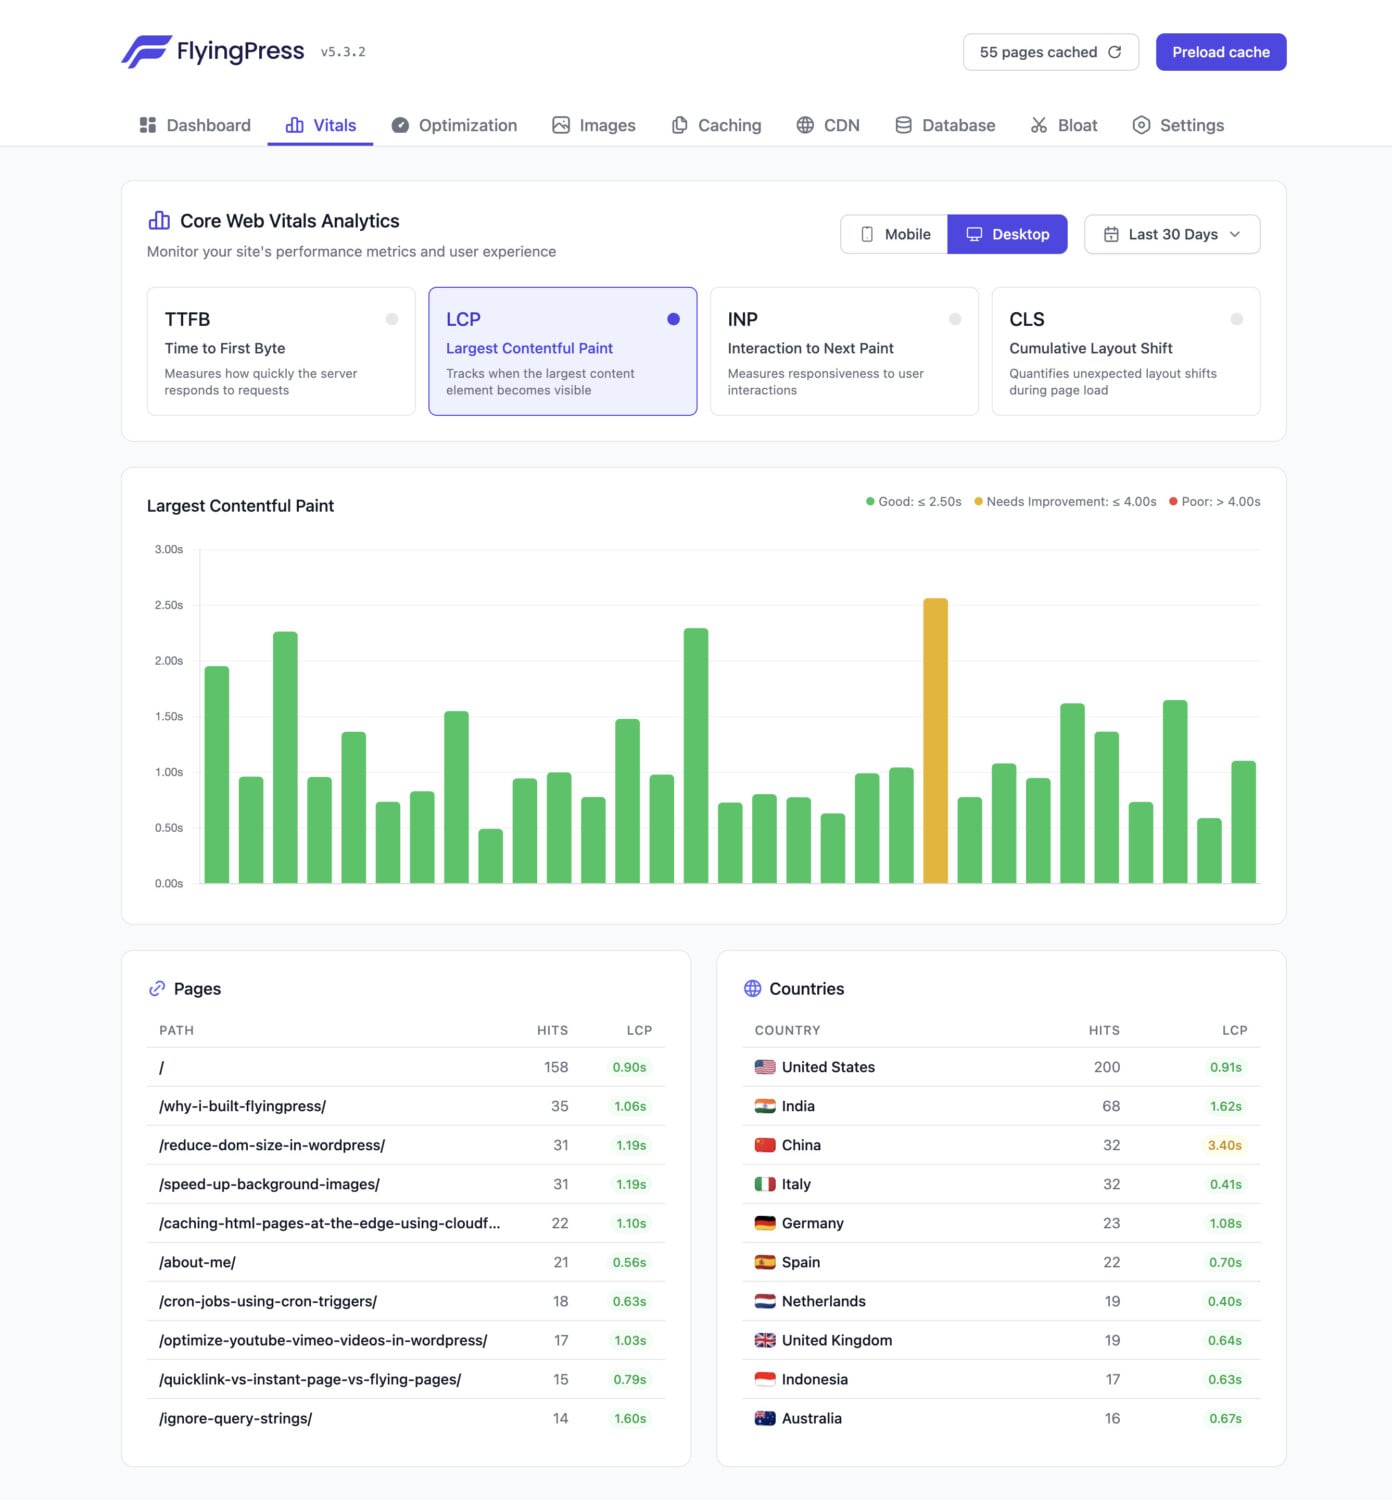Click the Core Web Vitals Analytics chart icon

click(x=159, y=220)
